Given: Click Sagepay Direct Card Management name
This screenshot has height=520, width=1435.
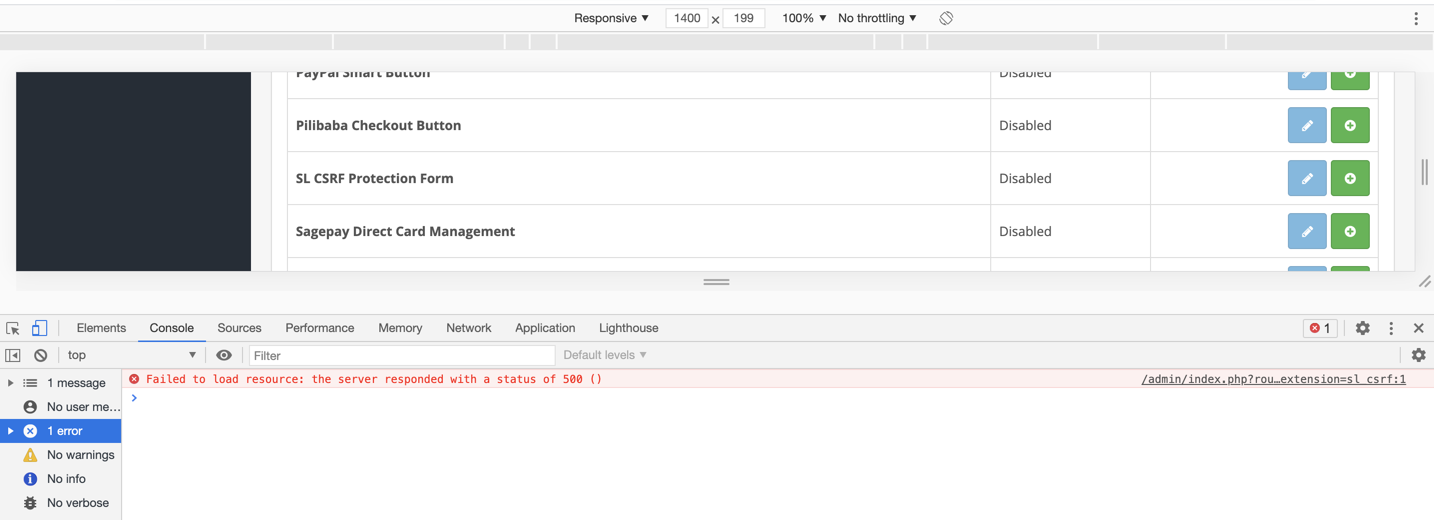Looking at the screenshot, I should click(405, 232).
